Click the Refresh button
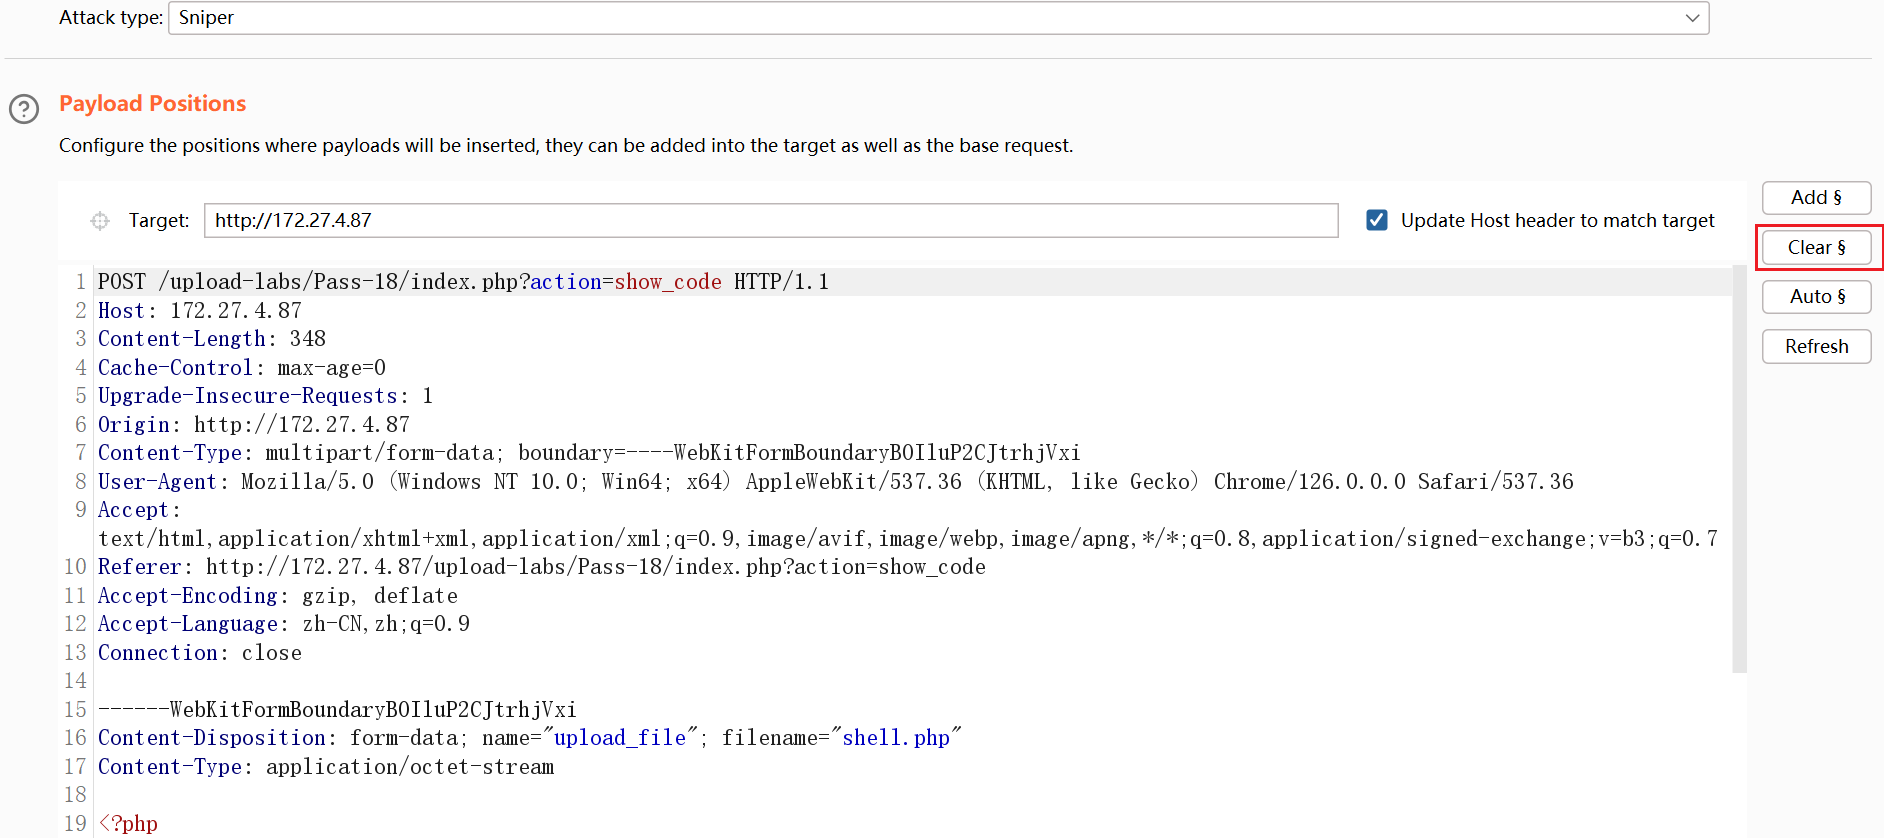 (x=1816, y=346)
